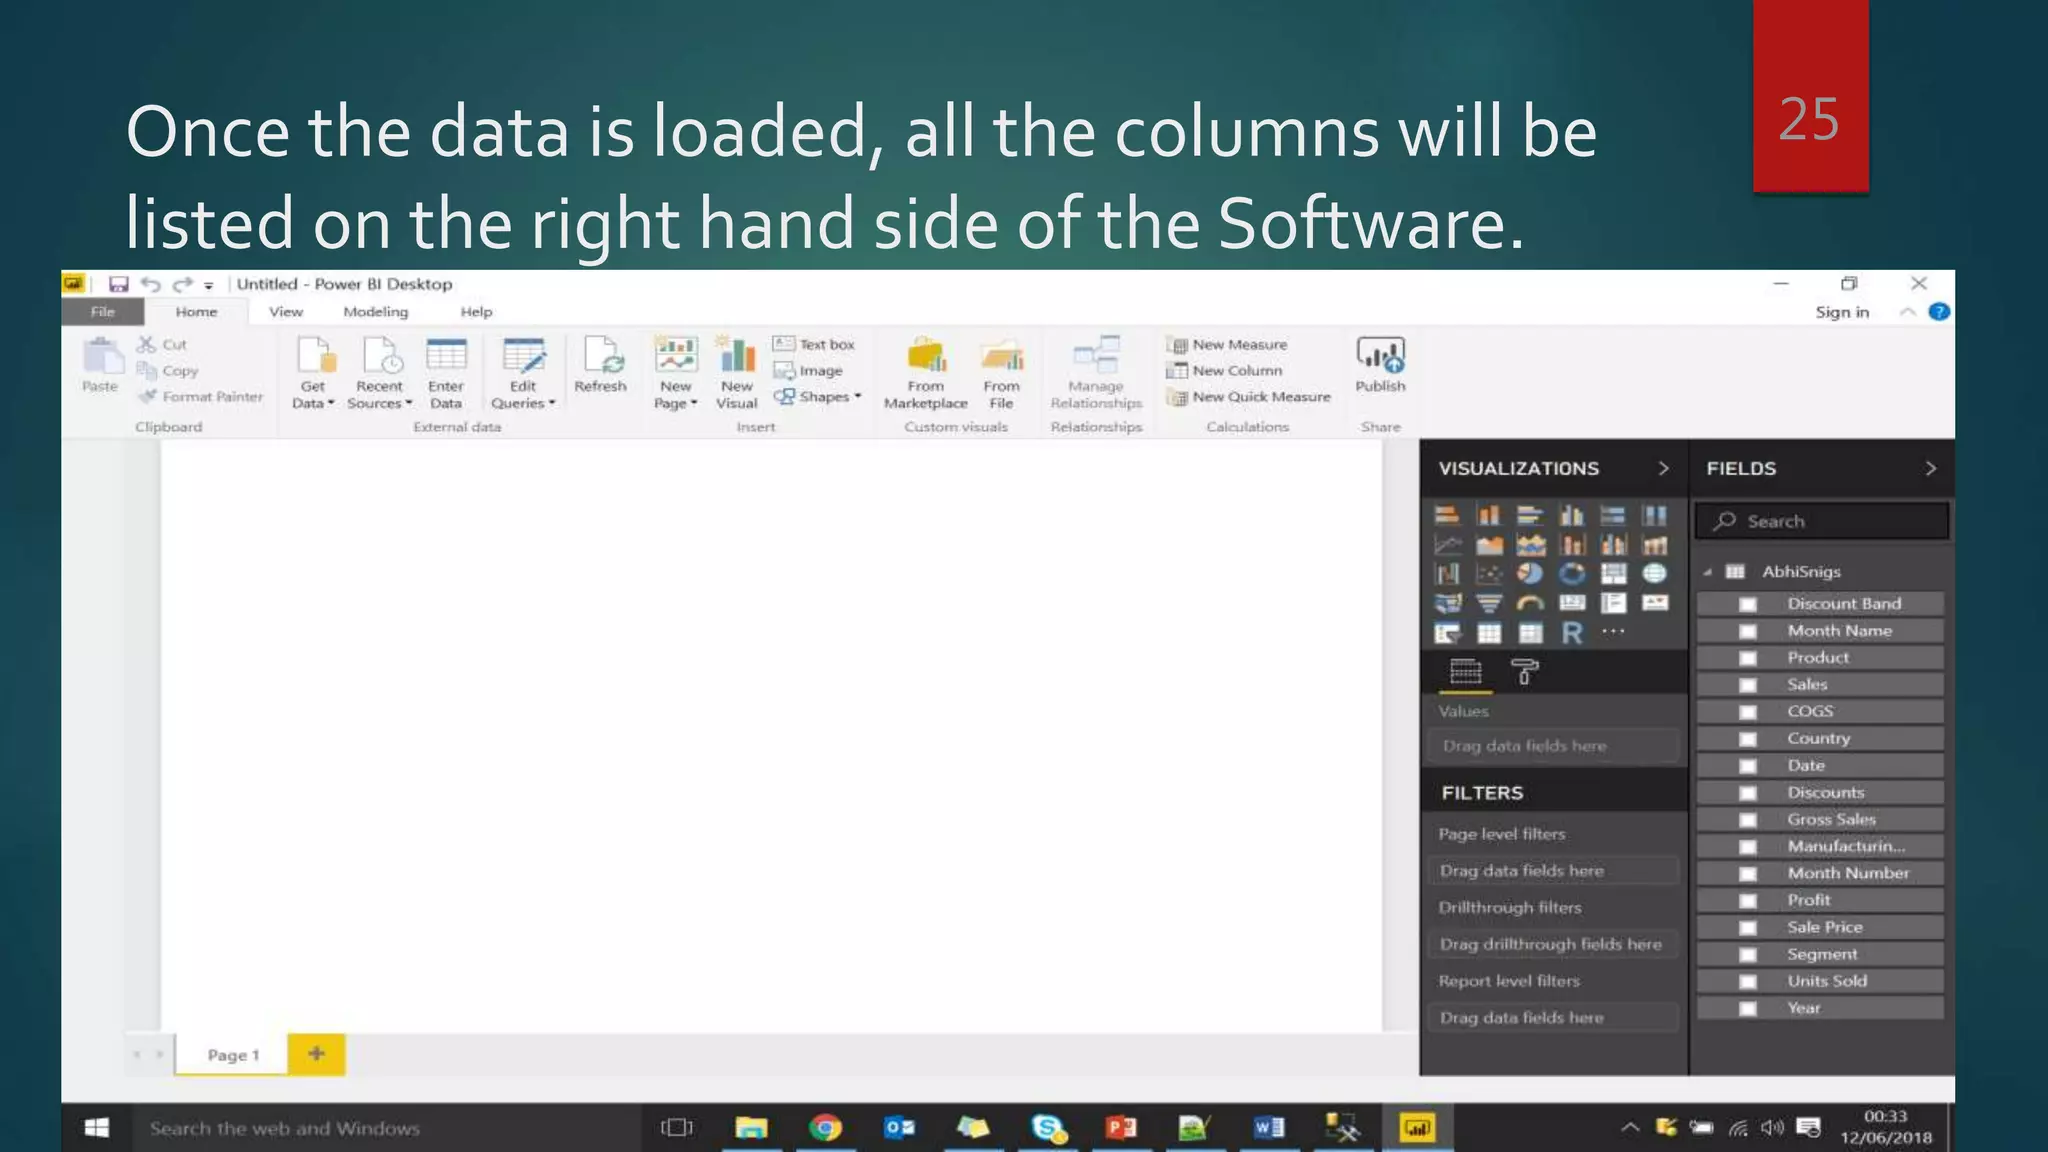Switch to the Modeling ribbon tab
This screenshot has height=1152, width=2048.
[376, 312]
